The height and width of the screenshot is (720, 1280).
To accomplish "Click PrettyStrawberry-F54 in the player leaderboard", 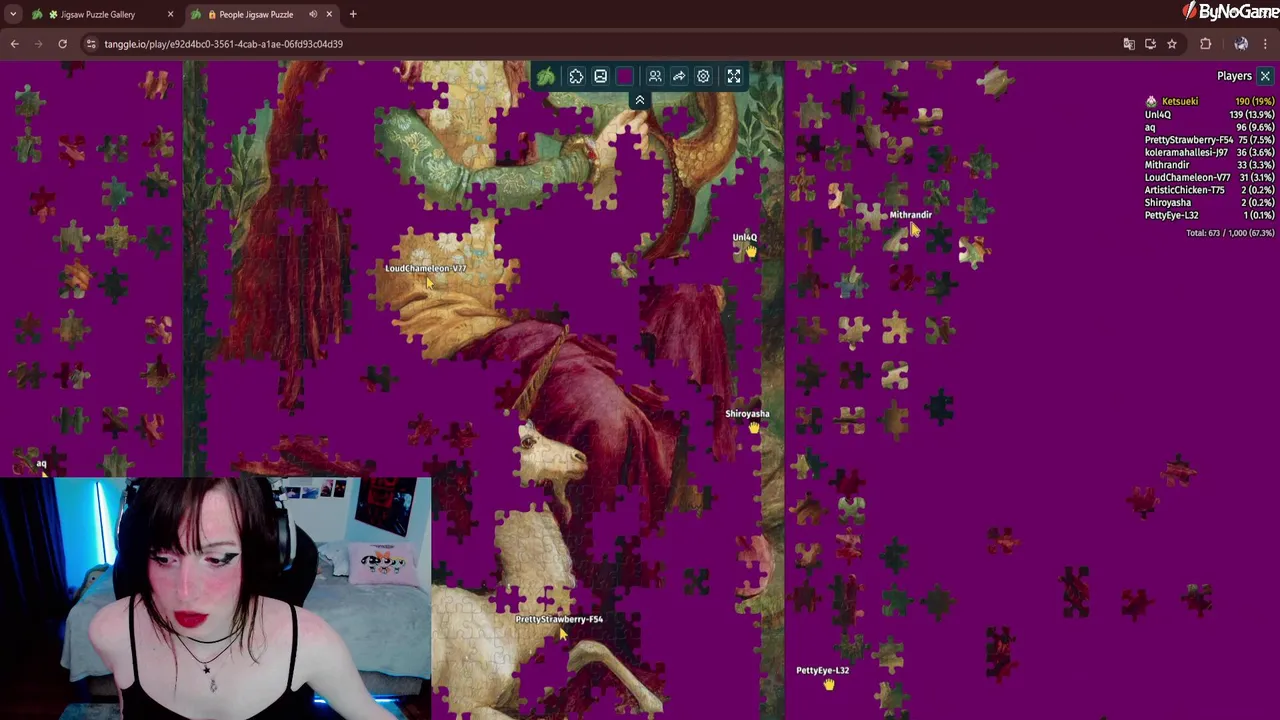I will point(1189,140).
